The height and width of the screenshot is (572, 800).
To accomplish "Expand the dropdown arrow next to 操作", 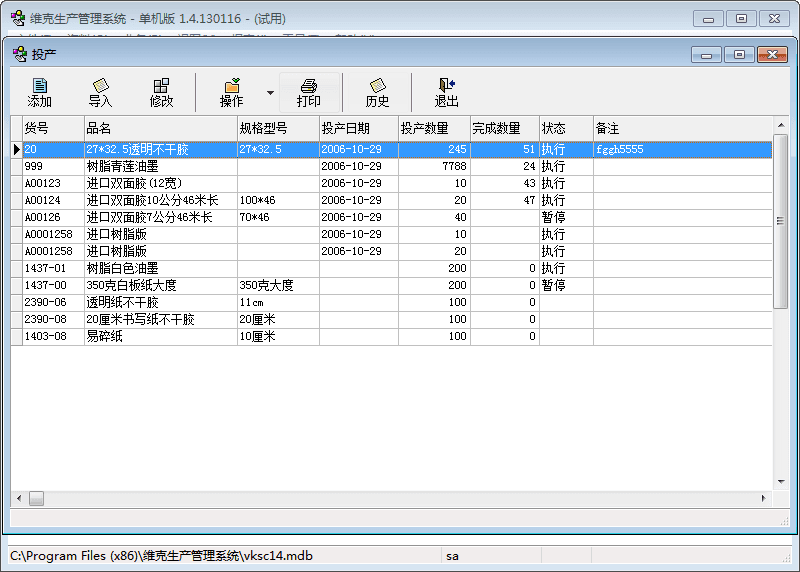I will (x=270, y=93).
